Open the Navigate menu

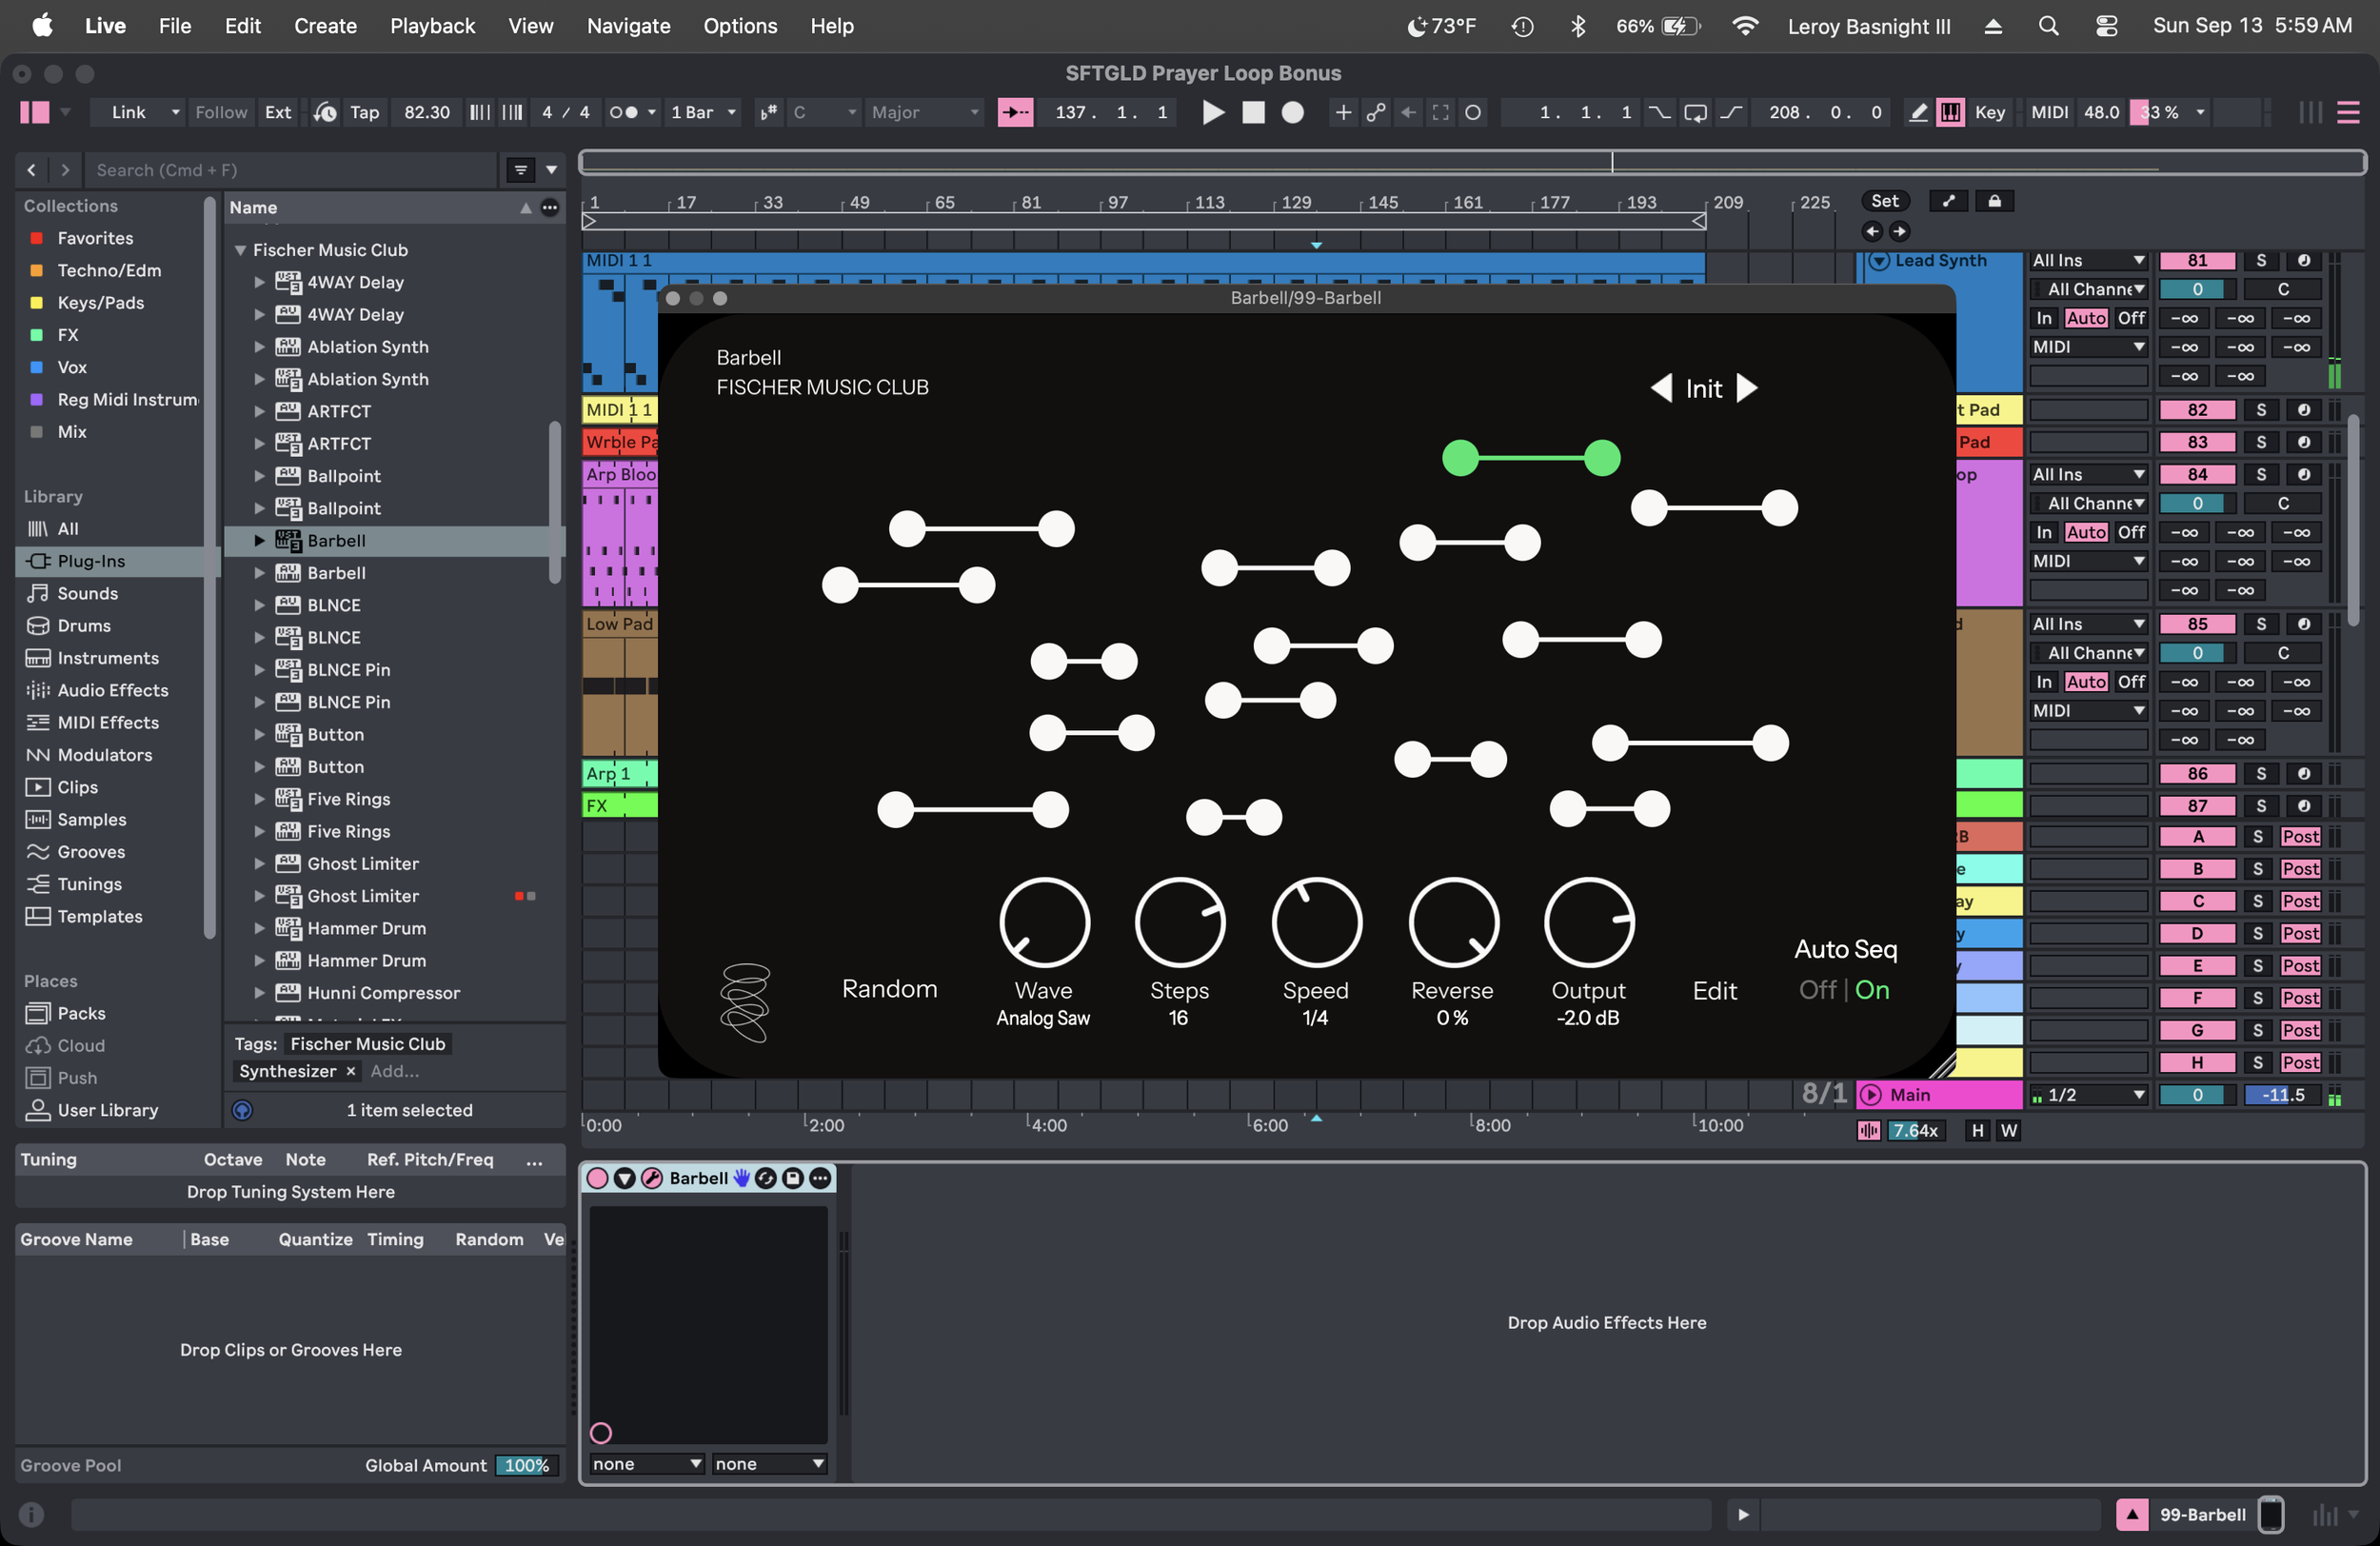point(628,26)
